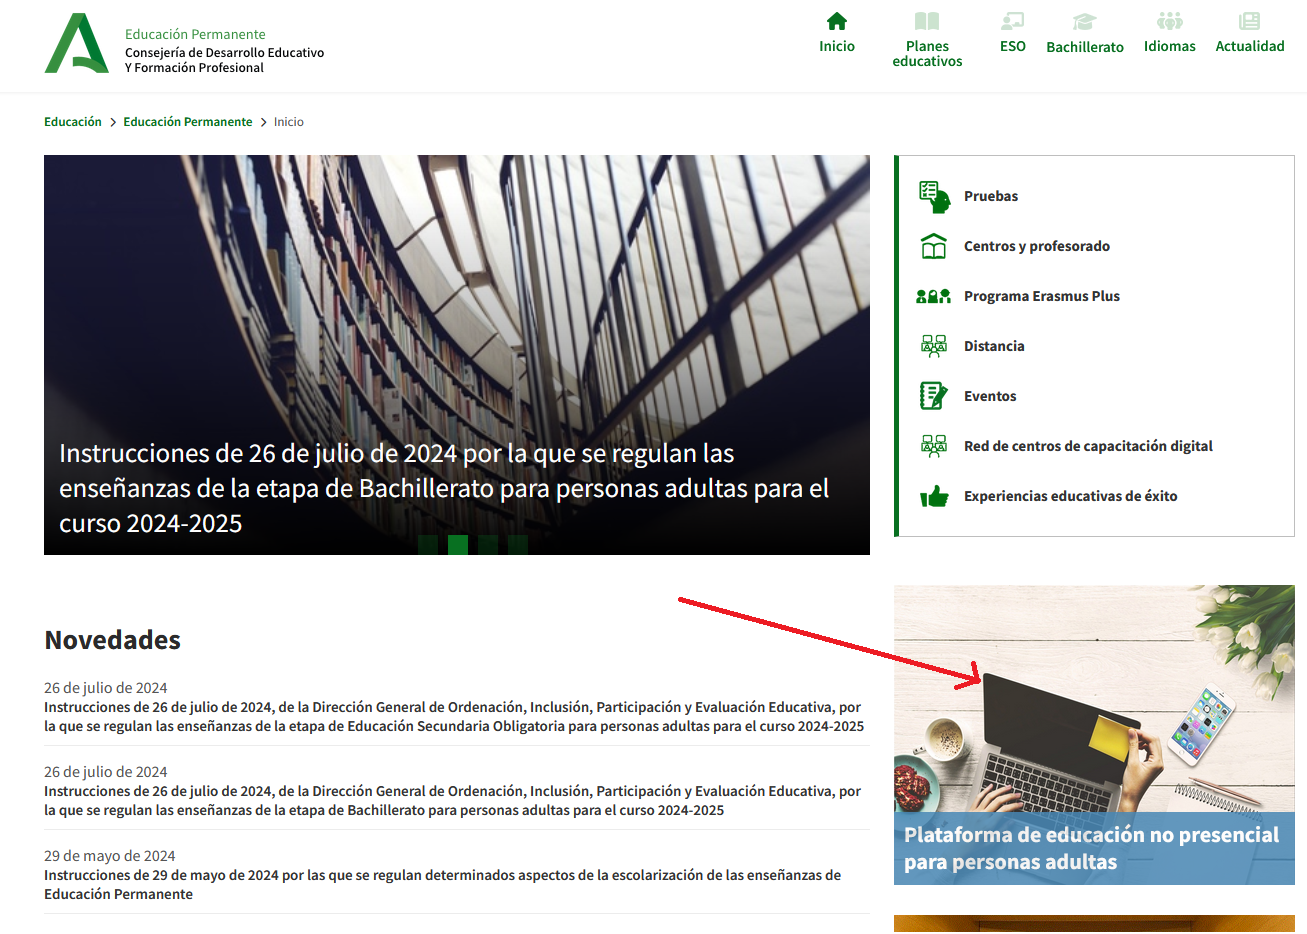Click the Educación Permanente header title
The image size is (1307, 934).
pos(195,34)
